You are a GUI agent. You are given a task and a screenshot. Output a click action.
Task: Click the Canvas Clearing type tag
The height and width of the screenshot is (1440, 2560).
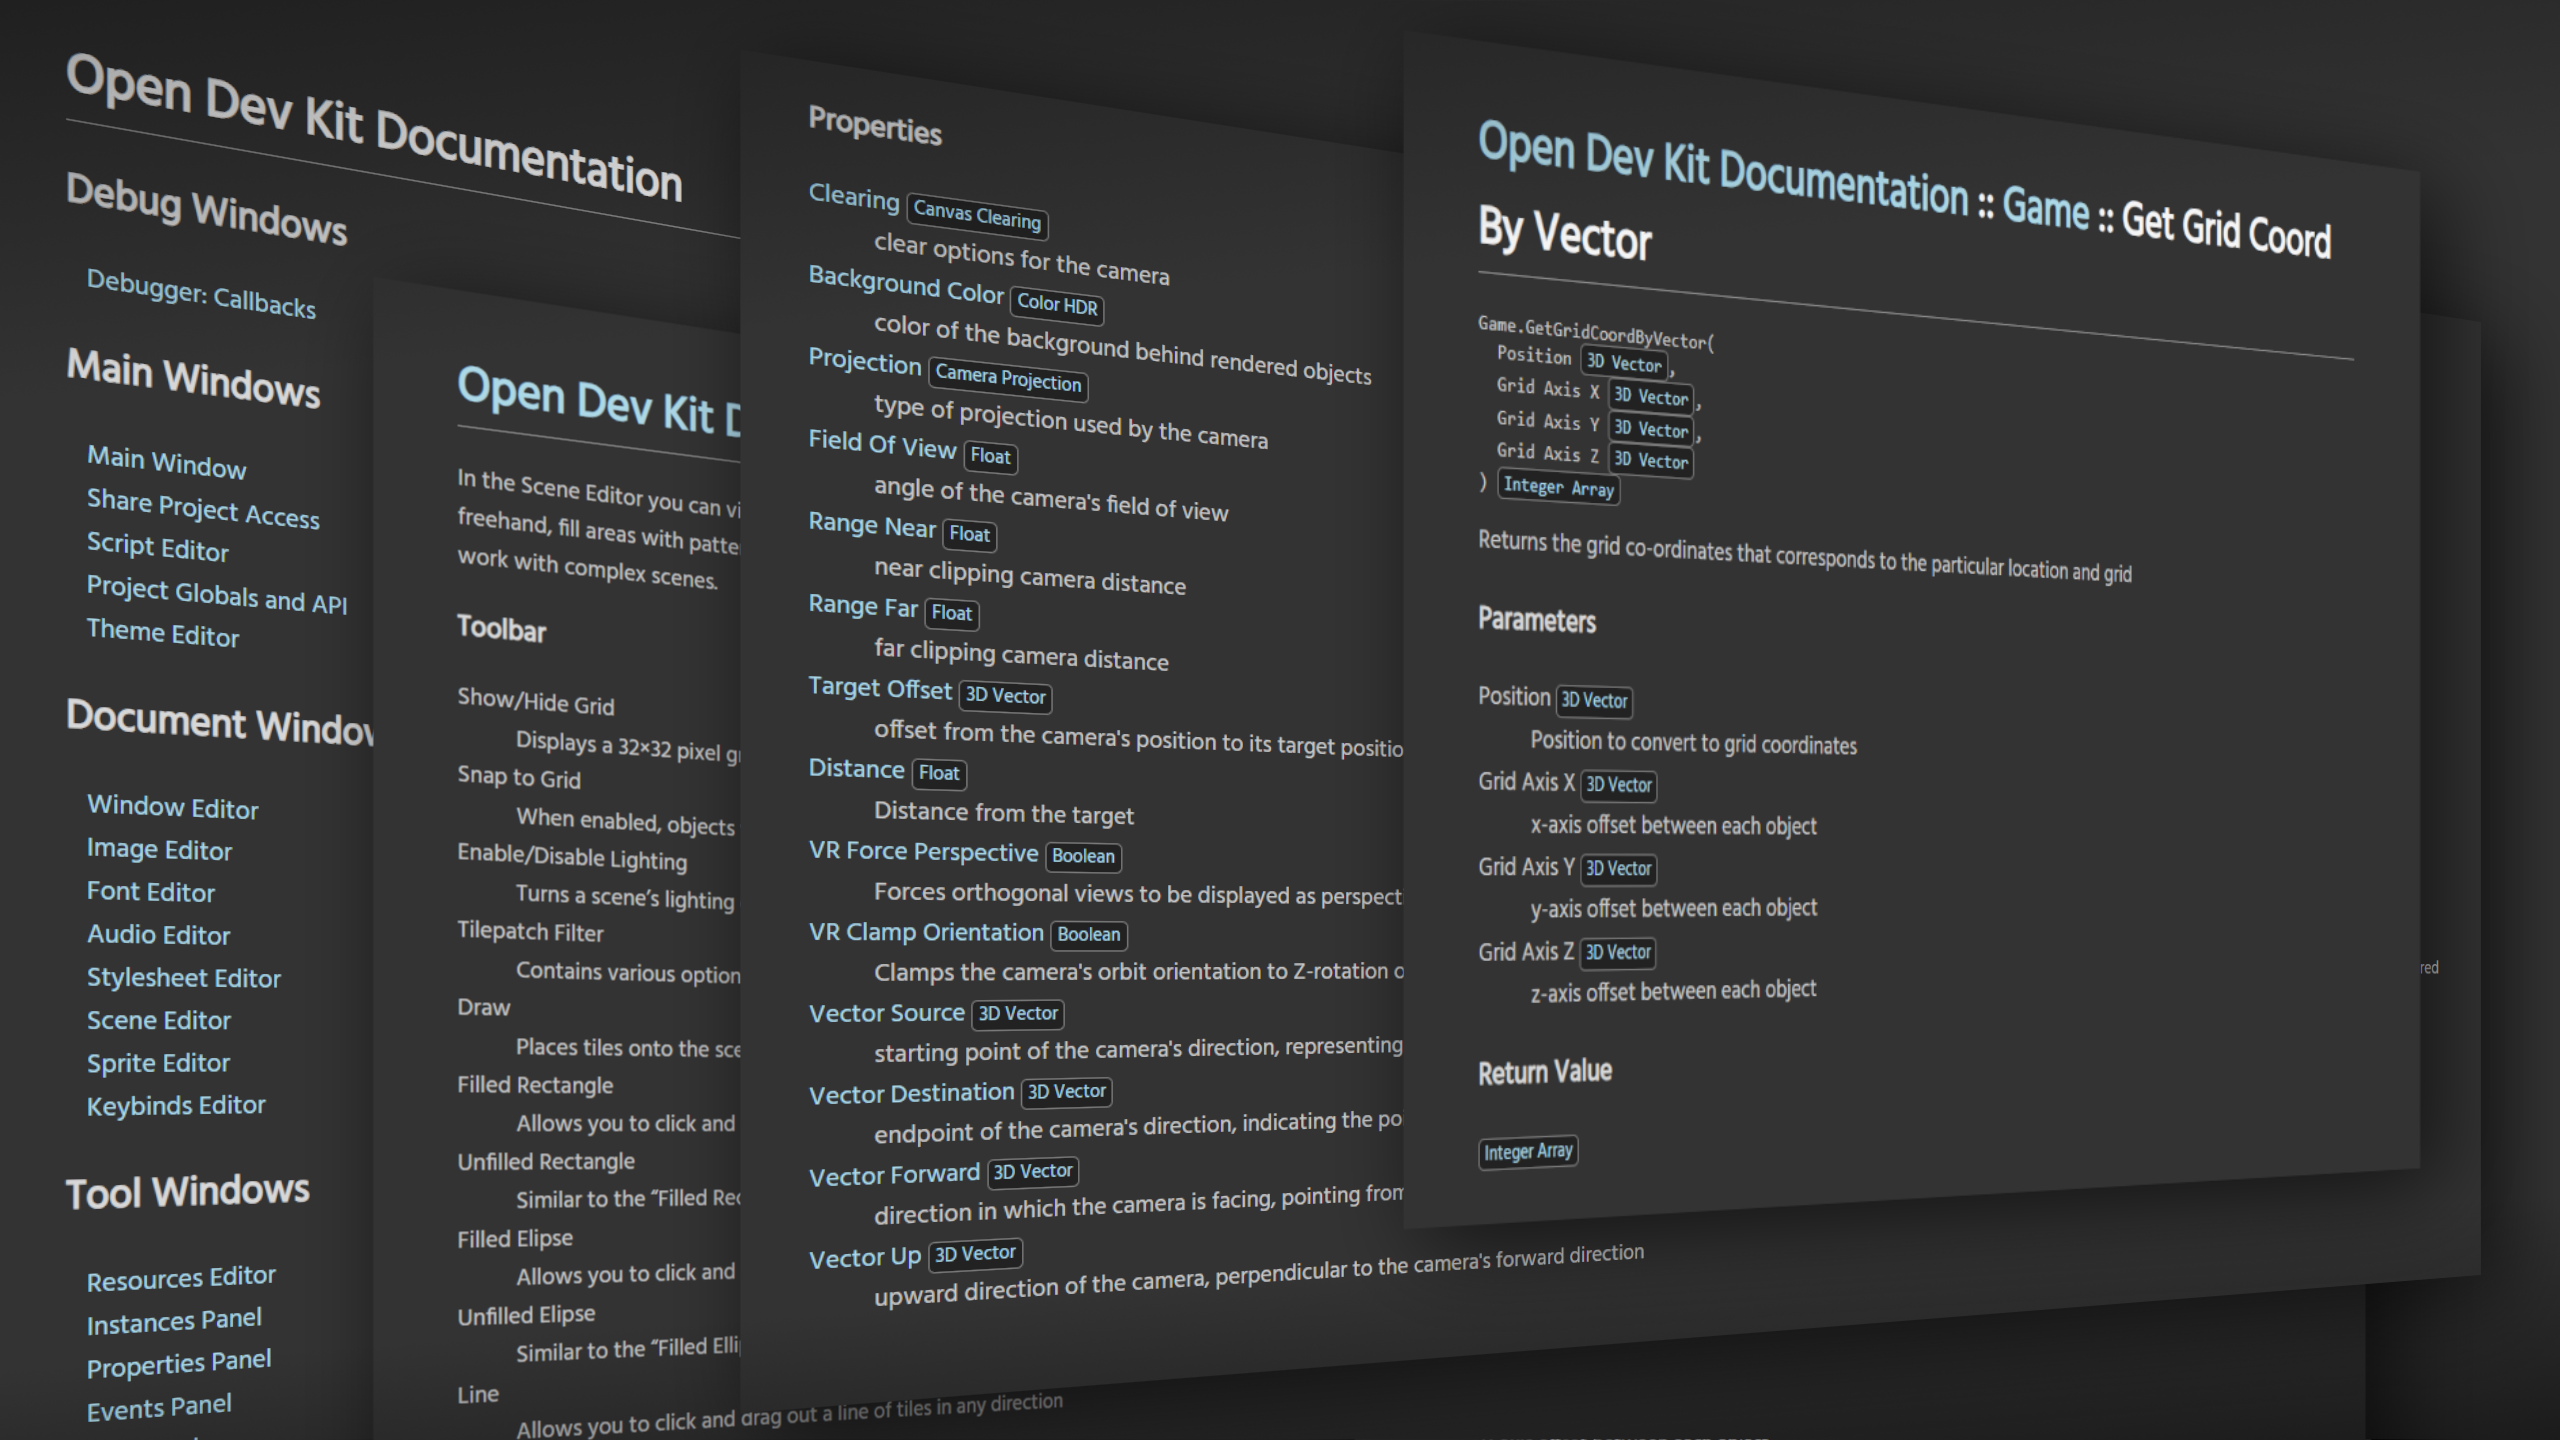click(977, 215)
